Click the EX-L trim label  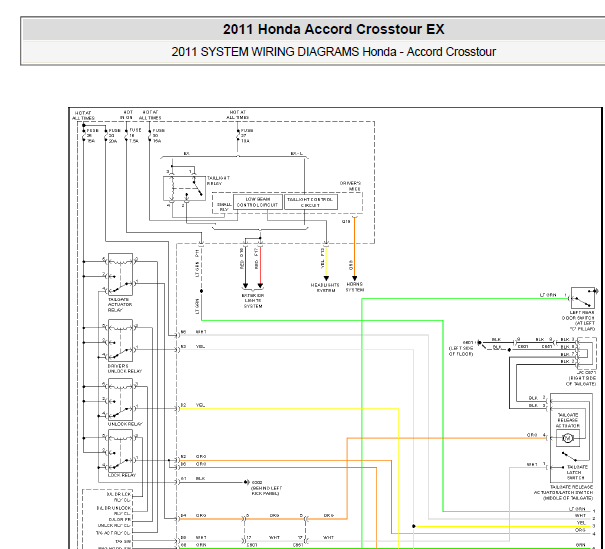click(x=296, y=154)
